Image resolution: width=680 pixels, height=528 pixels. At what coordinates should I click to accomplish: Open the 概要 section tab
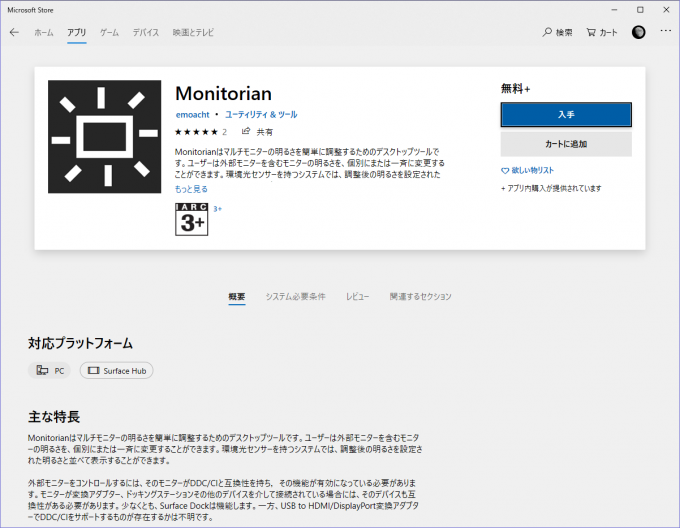(237, 297)
